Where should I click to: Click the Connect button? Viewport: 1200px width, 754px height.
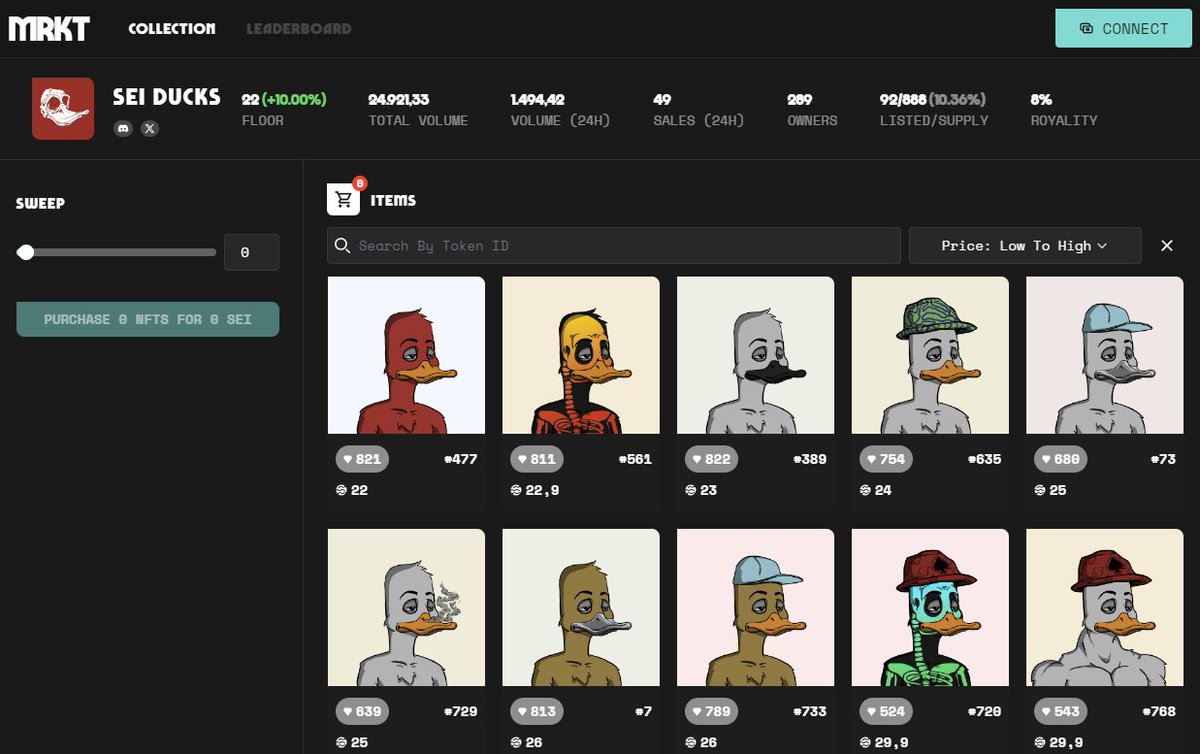coord(1123,28)
